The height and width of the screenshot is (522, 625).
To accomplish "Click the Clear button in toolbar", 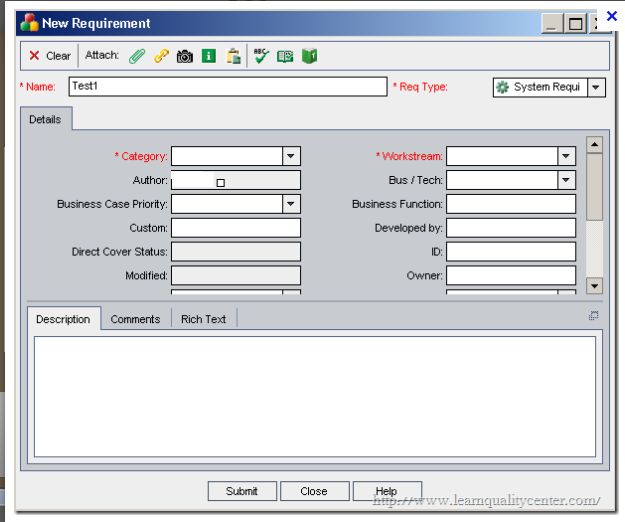I will click(50, 56).
